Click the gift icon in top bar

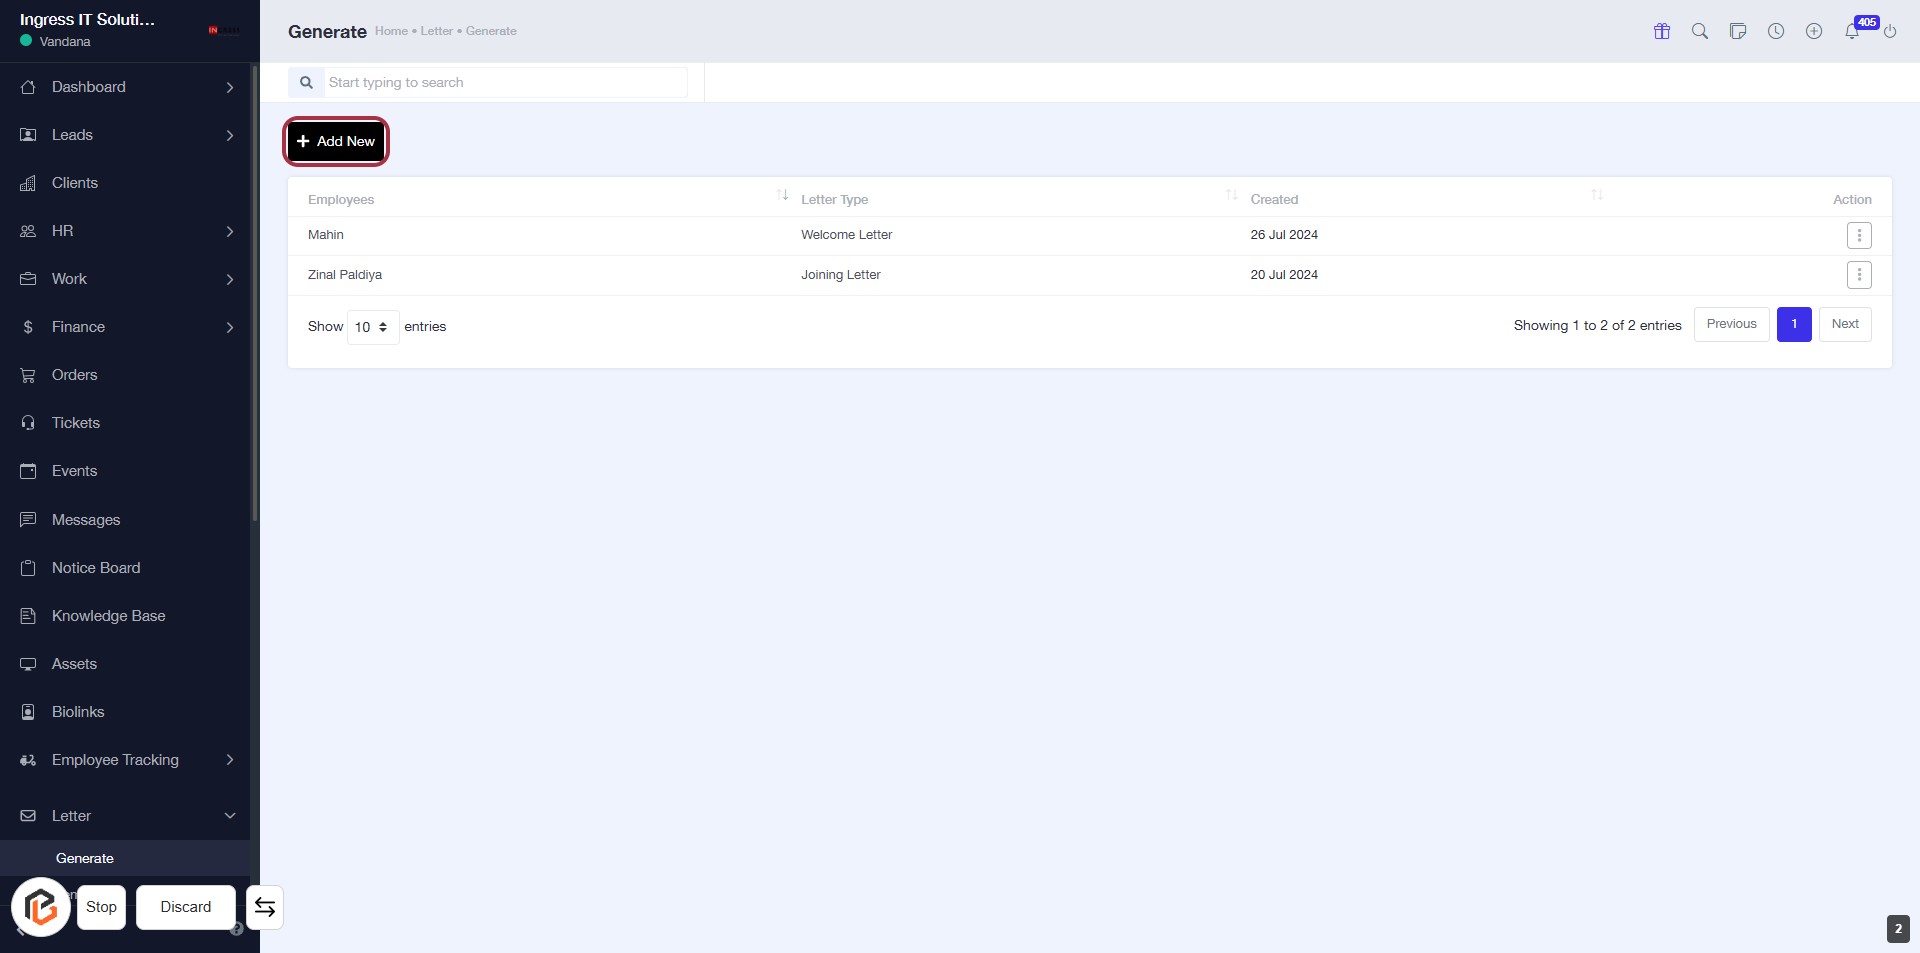point(1662,31)
